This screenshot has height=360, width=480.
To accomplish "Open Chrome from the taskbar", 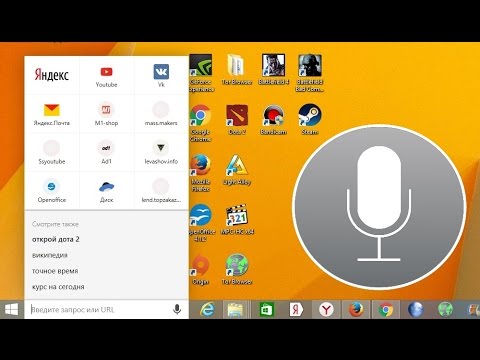I will (386, 310).
